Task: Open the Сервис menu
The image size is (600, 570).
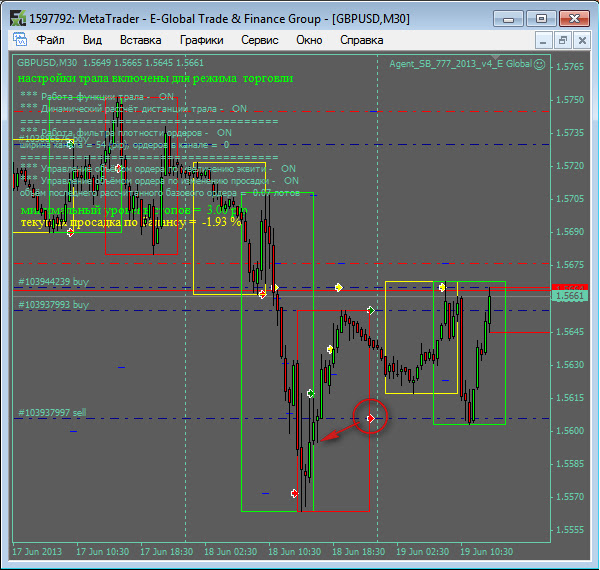Action: [x=259, y=40]
